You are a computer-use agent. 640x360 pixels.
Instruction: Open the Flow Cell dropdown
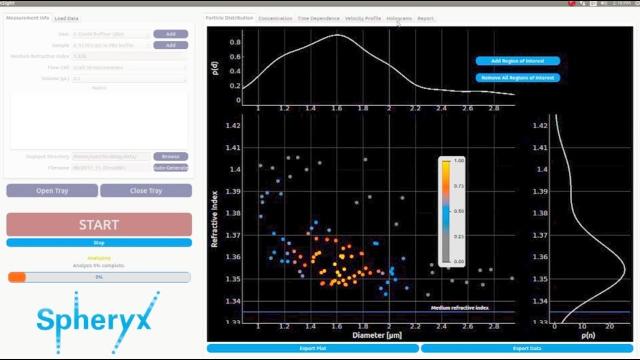pyautogui.click(x=130, y=68)
